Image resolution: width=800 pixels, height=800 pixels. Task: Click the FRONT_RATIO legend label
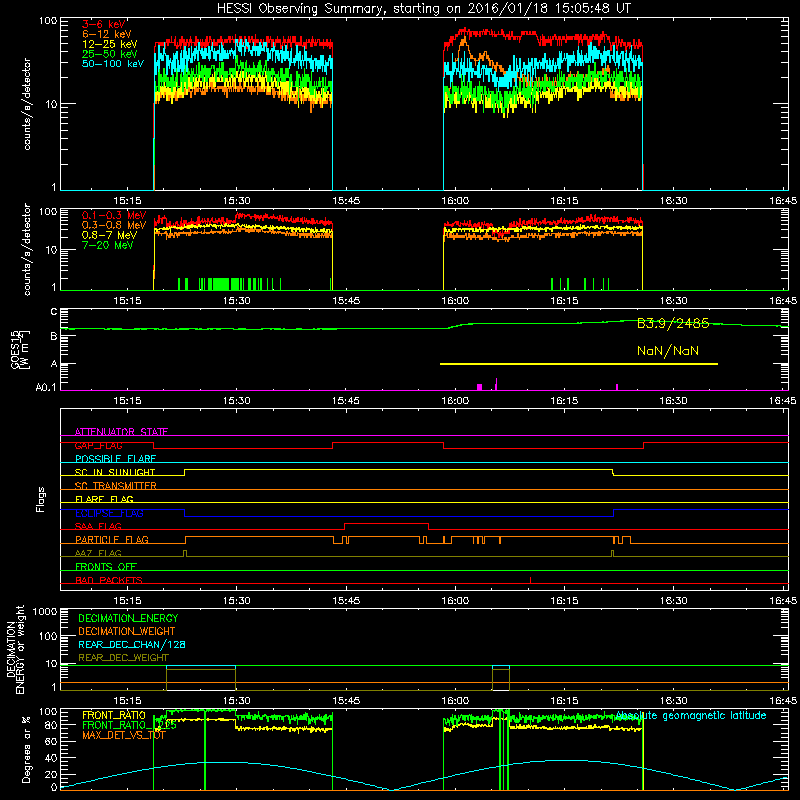[114, 715]
